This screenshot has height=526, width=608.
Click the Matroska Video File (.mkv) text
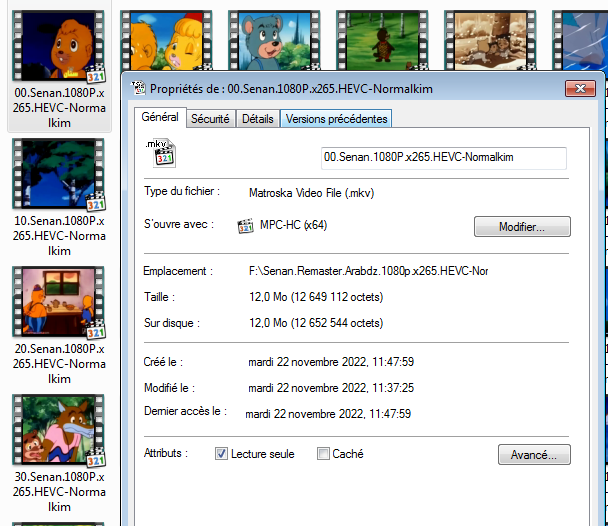[311, 193]
